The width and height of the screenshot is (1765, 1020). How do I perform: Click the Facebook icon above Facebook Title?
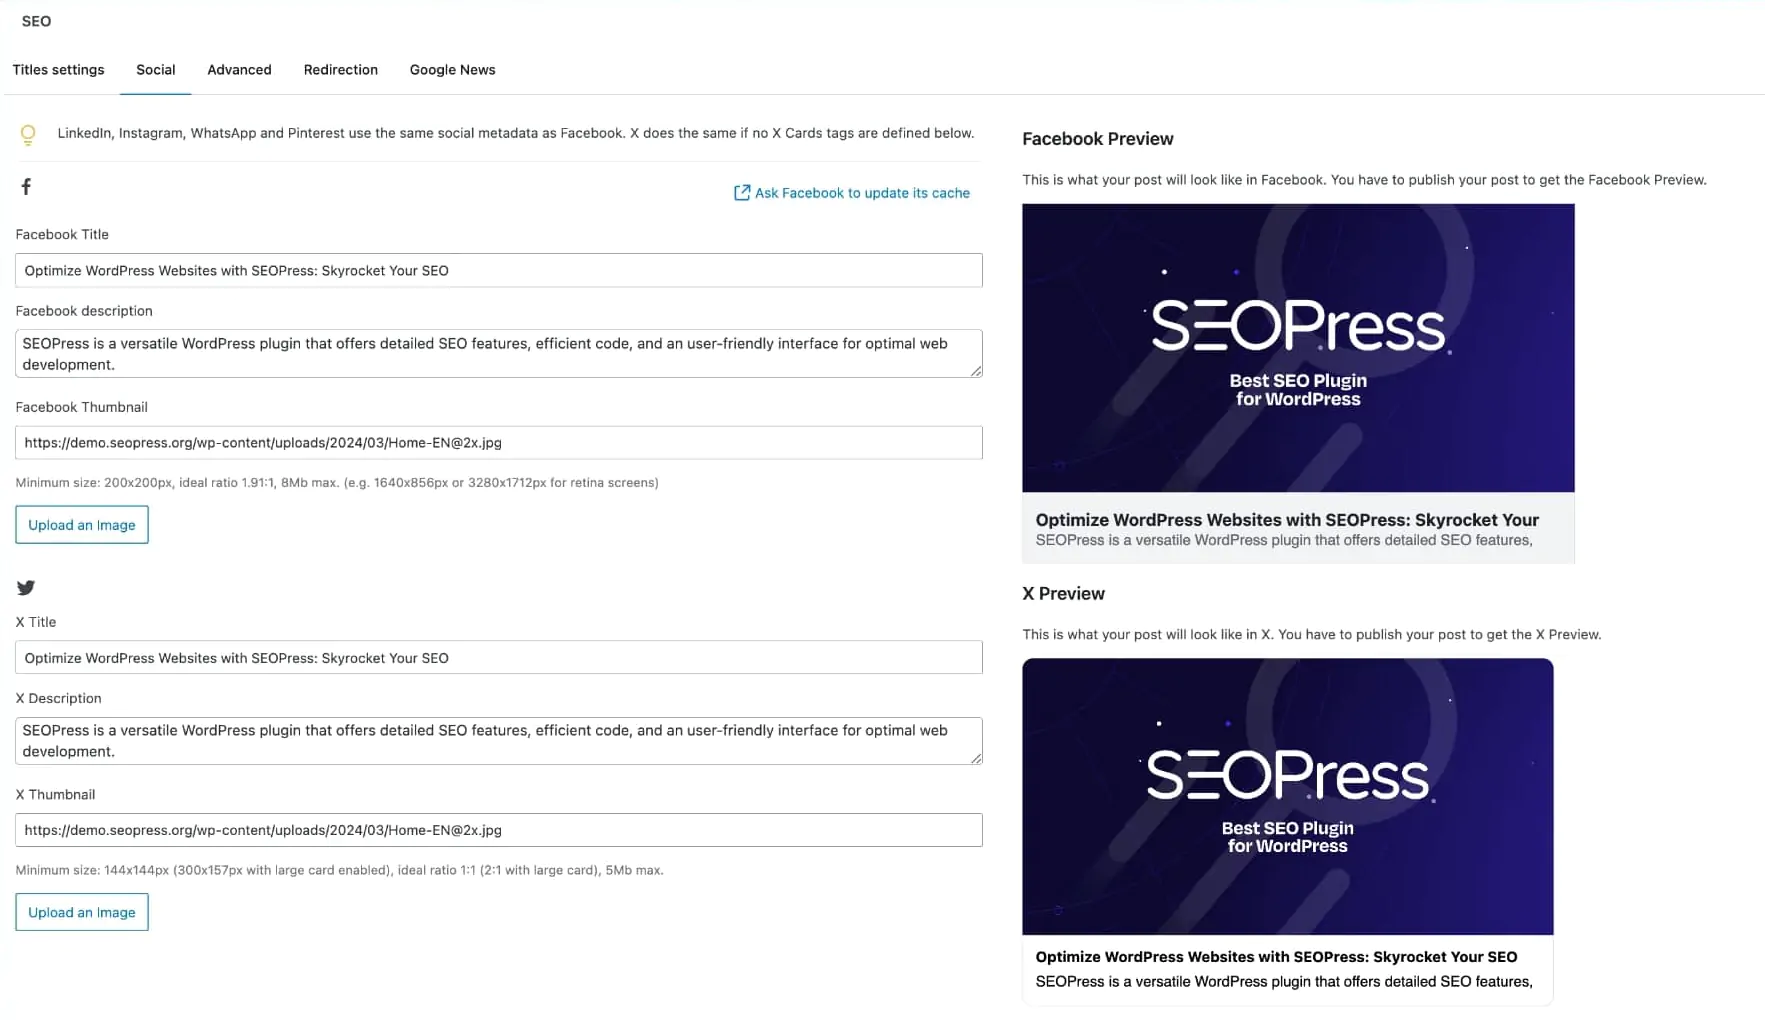pyautogui.click(x=26, y=186)
